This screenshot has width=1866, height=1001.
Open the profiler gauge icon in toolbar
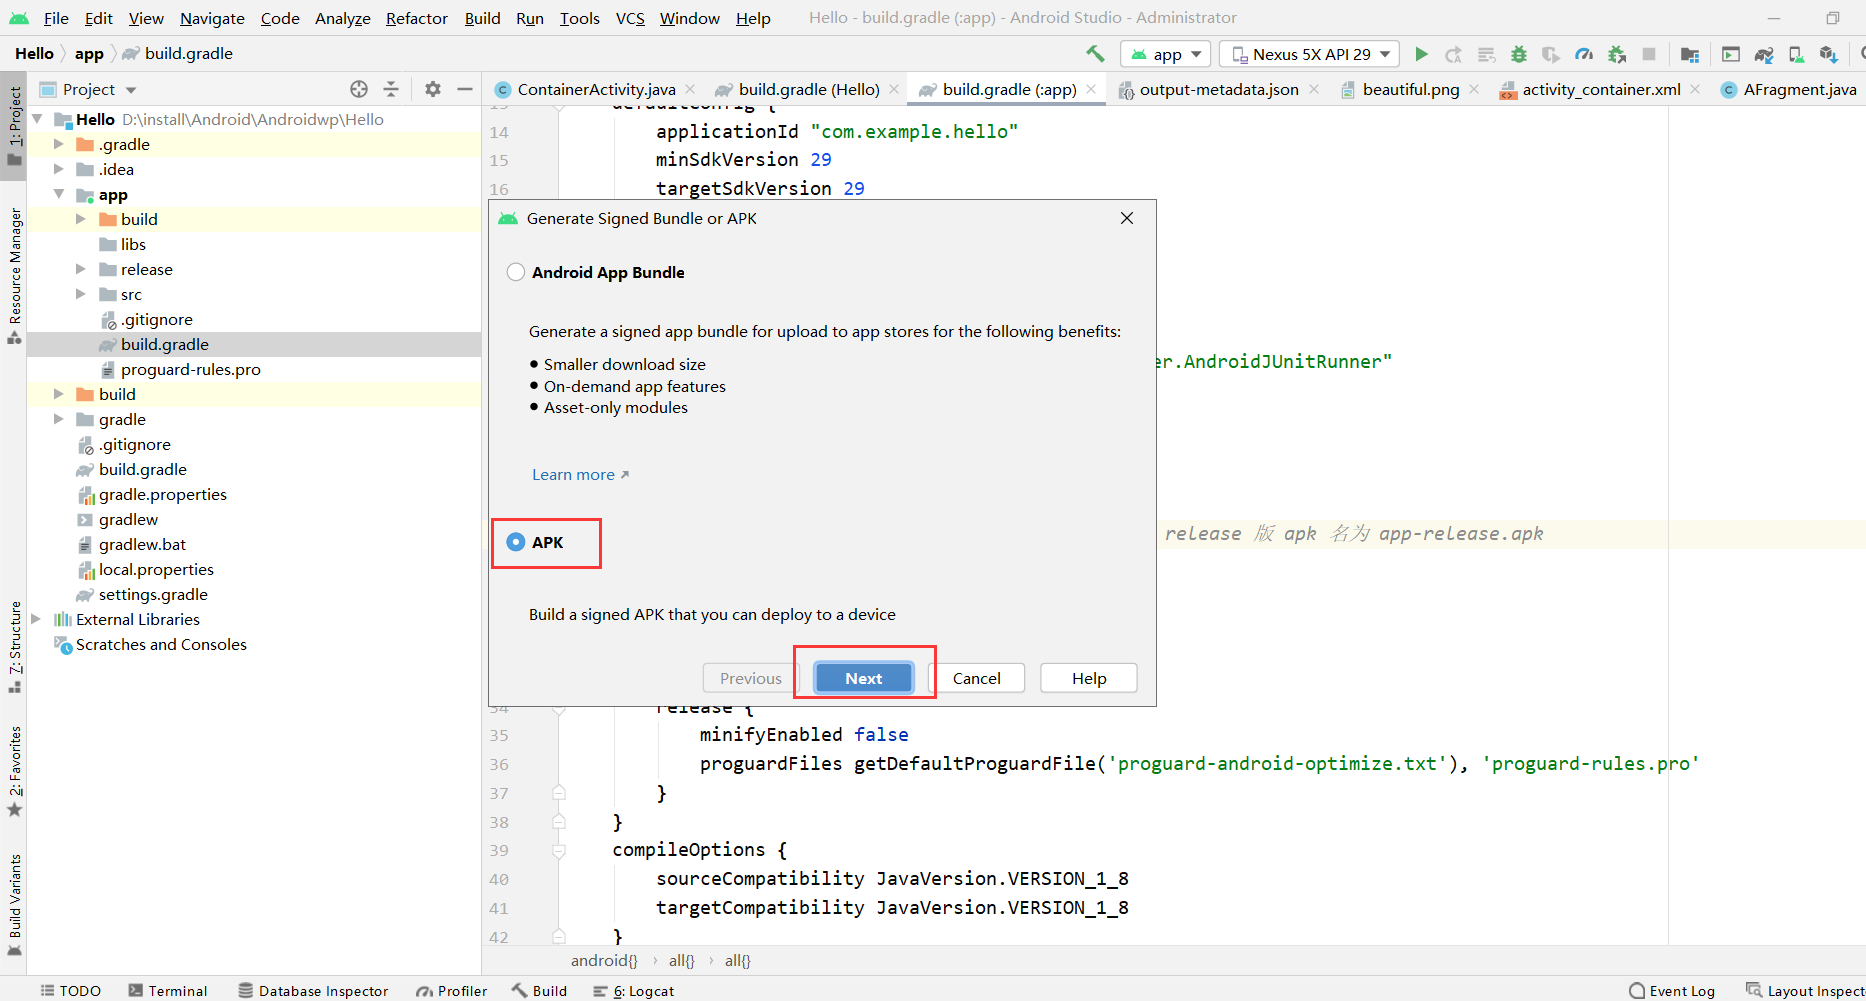[1584, 54]
